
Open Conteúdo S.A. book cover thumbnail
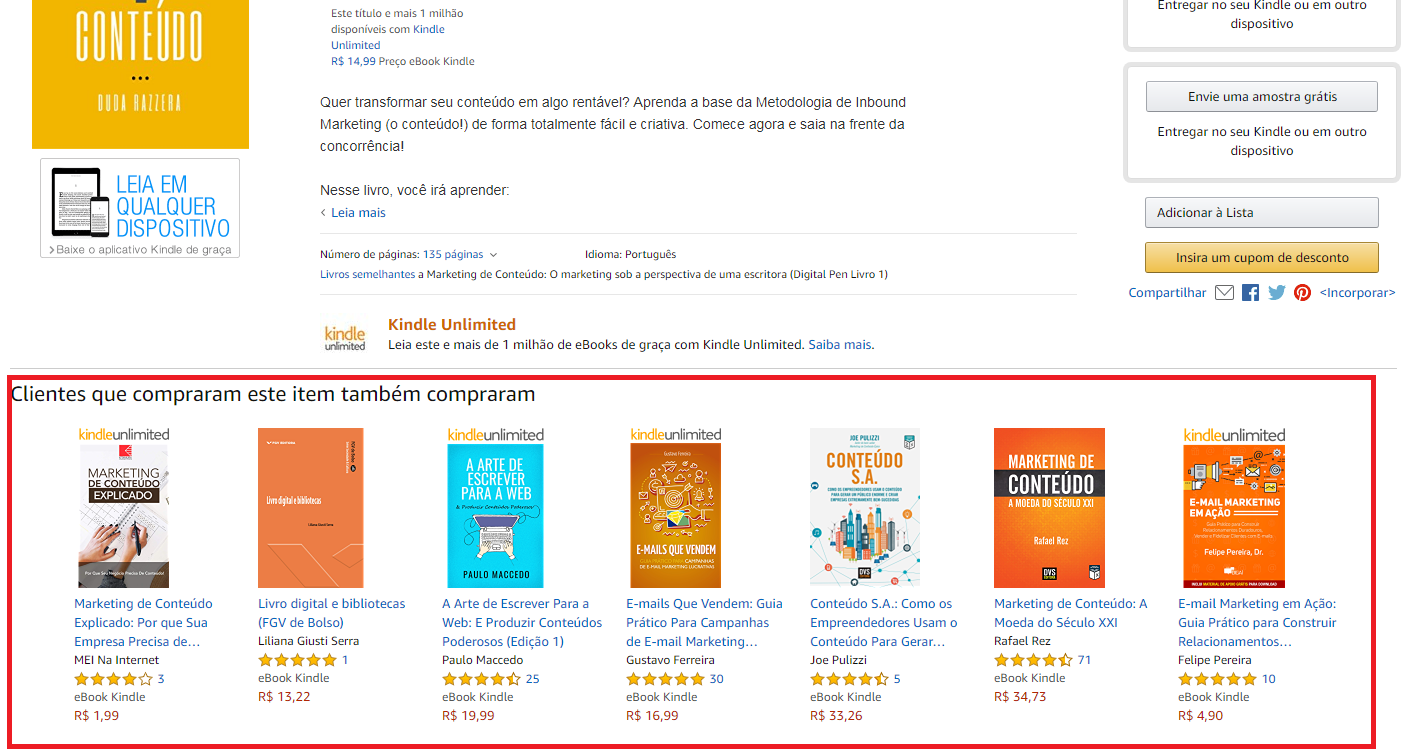[865, 508]
